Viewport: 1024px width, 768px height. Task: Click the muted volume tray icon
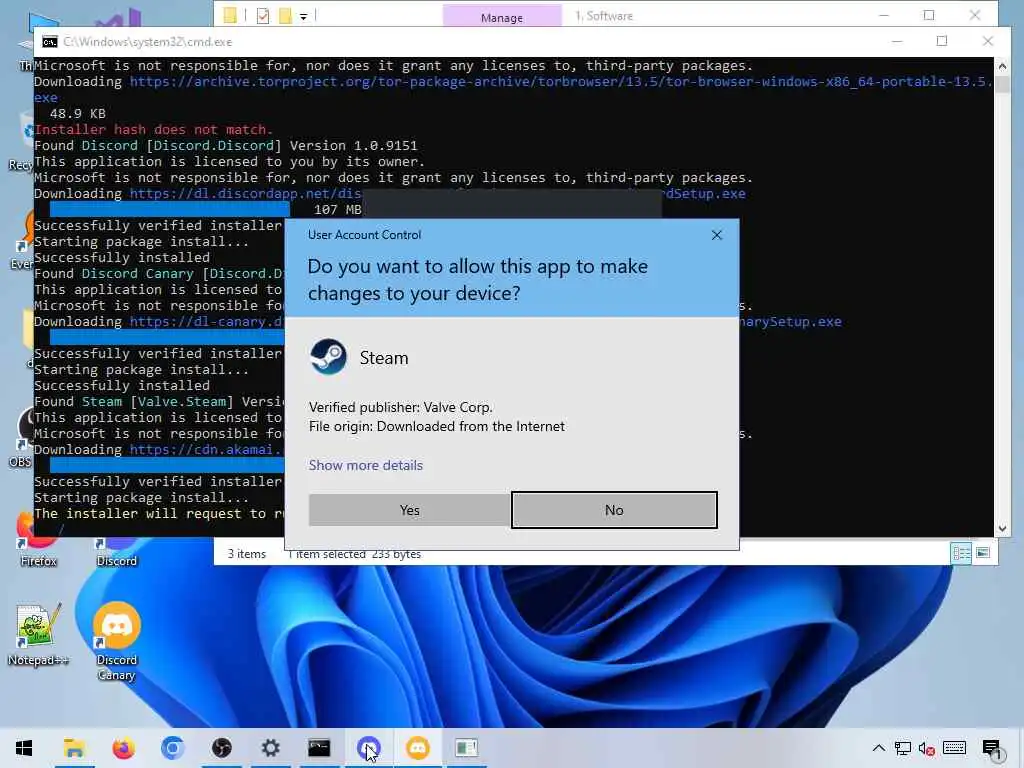click(926, 748)
